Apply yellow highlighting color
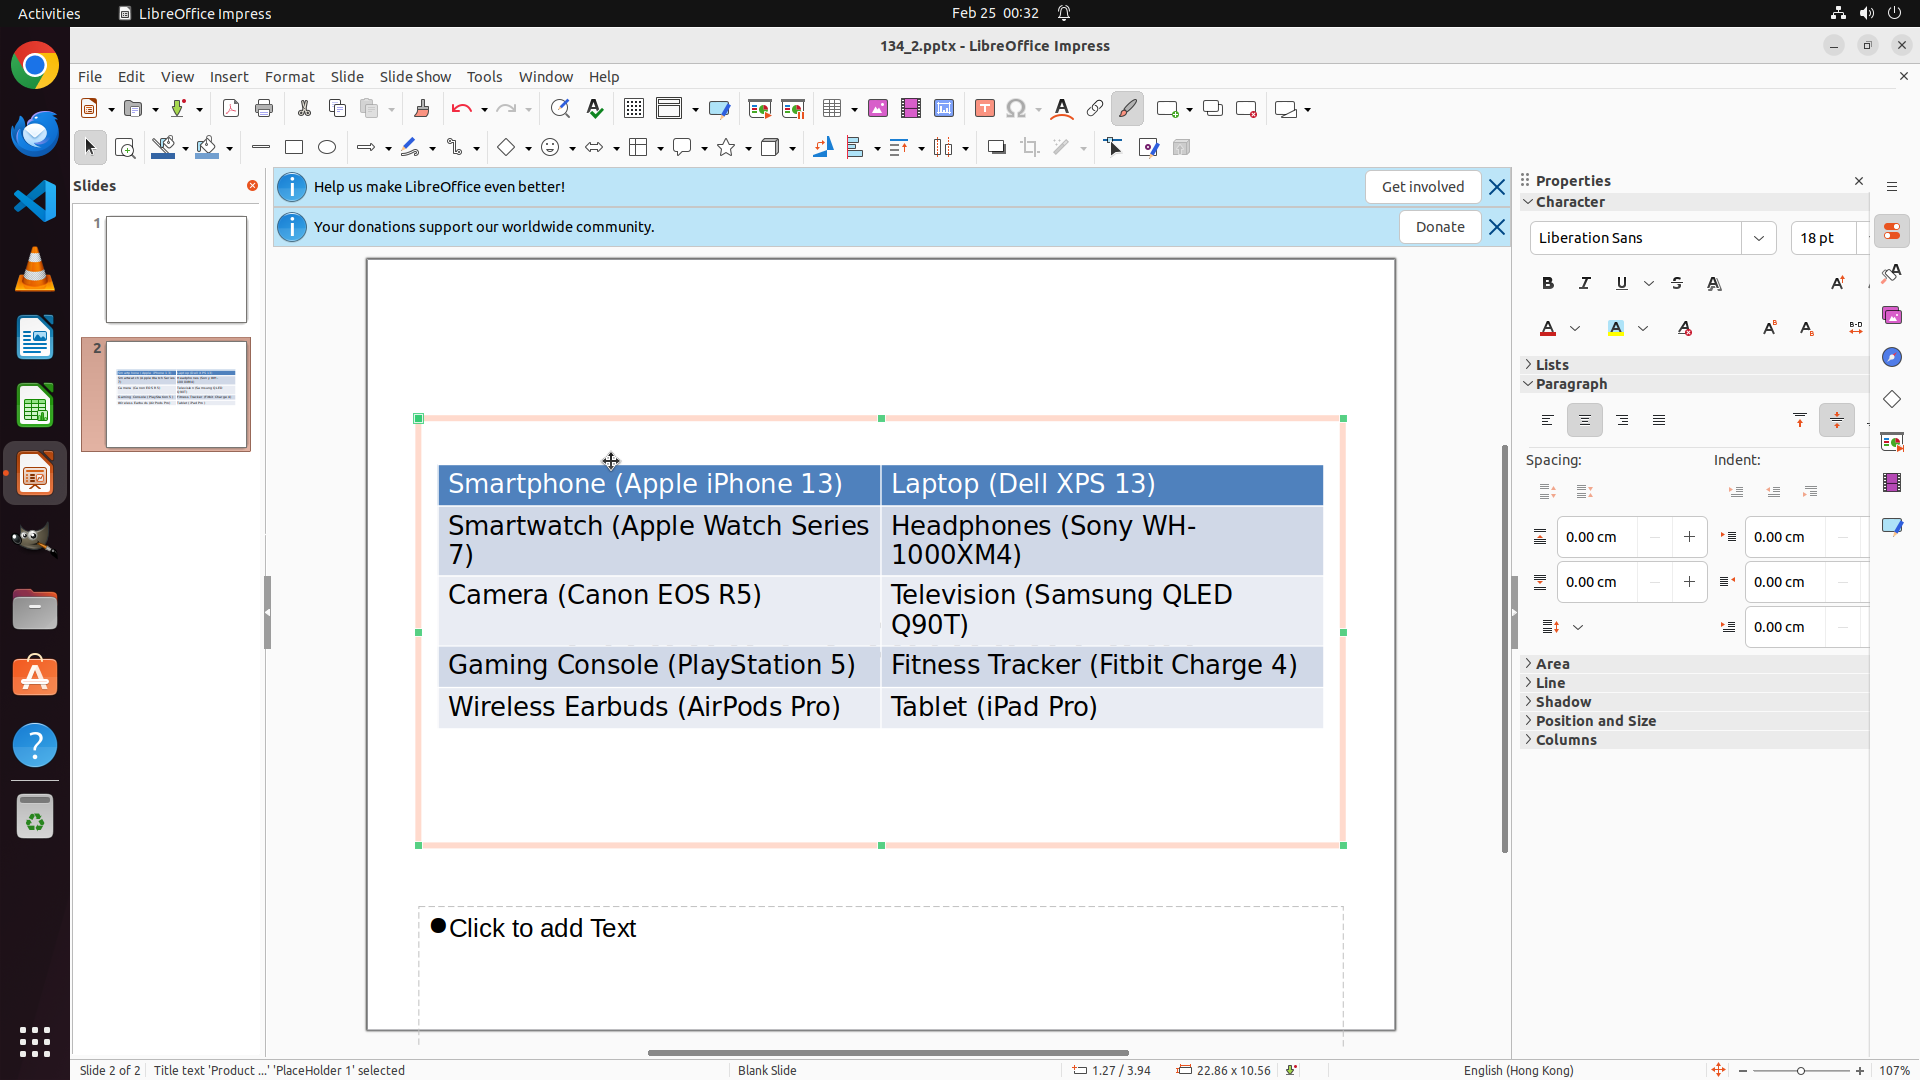 [x=1616, y=329]
